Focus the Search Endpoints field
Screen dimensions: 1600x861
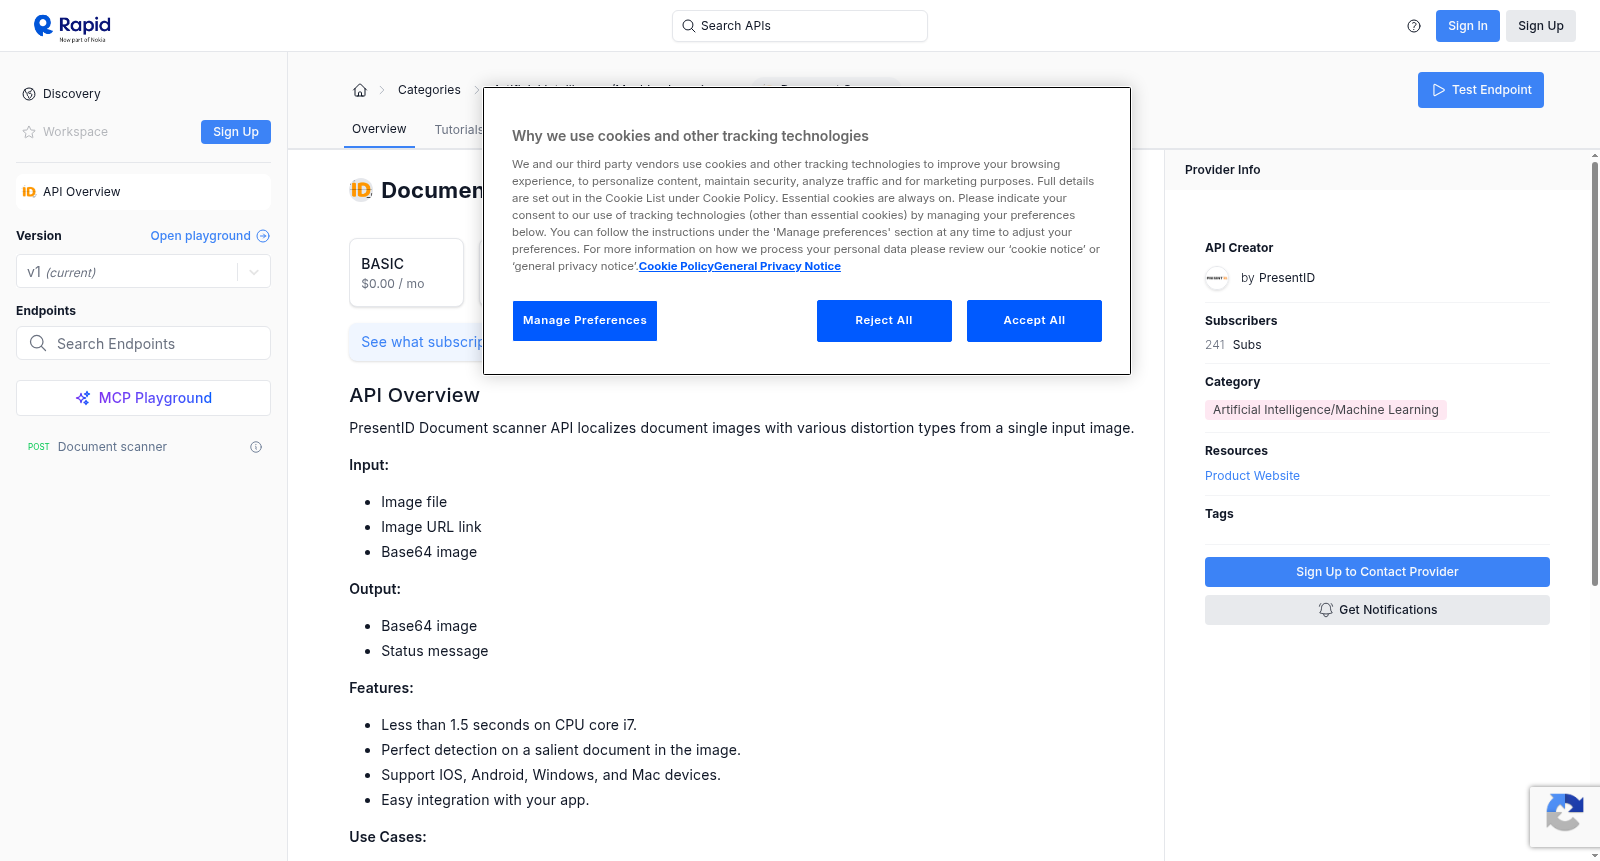pos(143,343)
